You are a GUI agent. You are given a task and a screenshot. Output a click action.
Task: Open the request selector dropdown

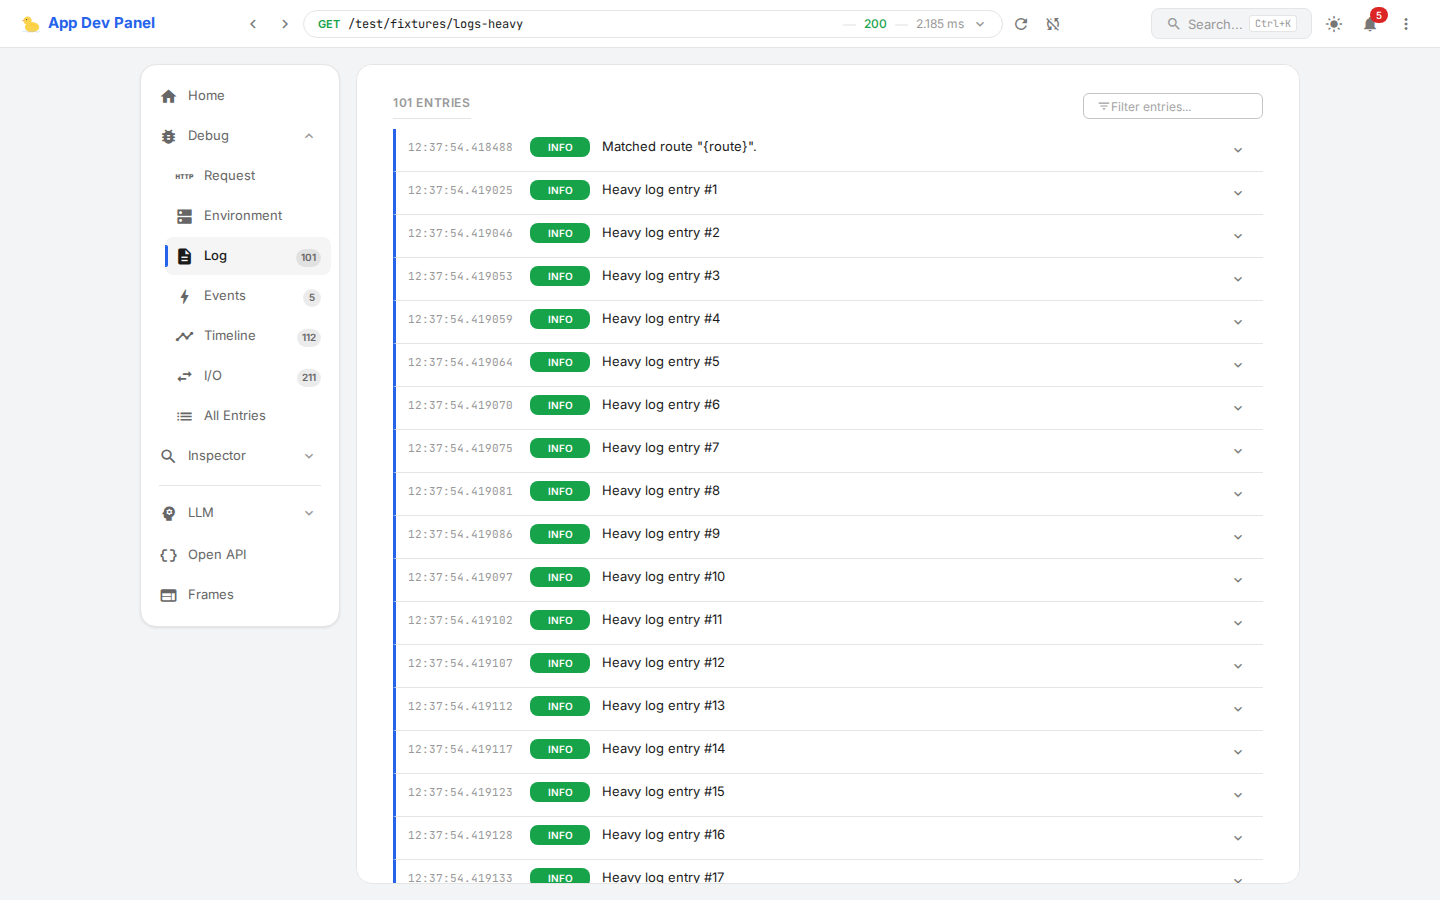tap(980, 24)
